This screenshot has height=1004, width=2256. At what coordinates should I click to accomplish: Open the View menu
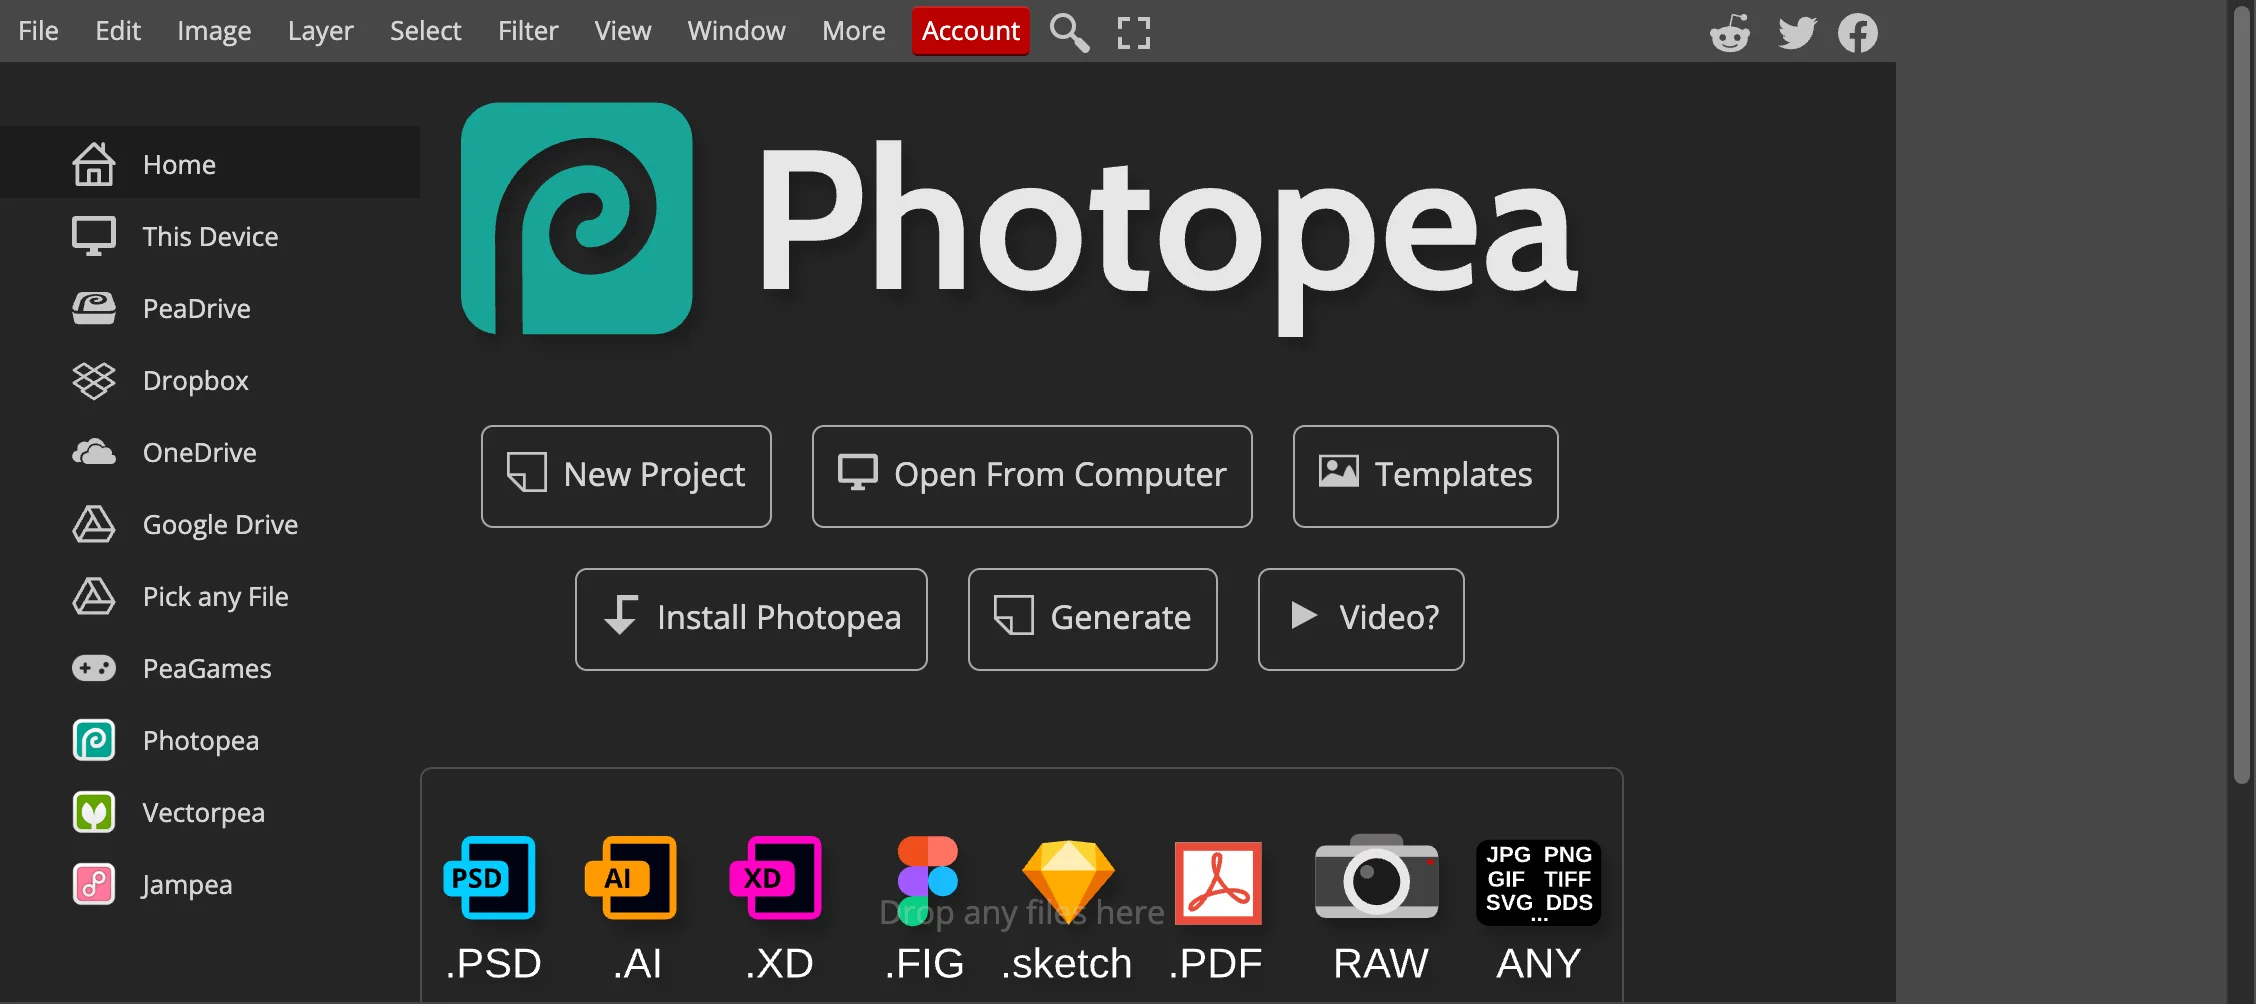[x=623, y=31]
